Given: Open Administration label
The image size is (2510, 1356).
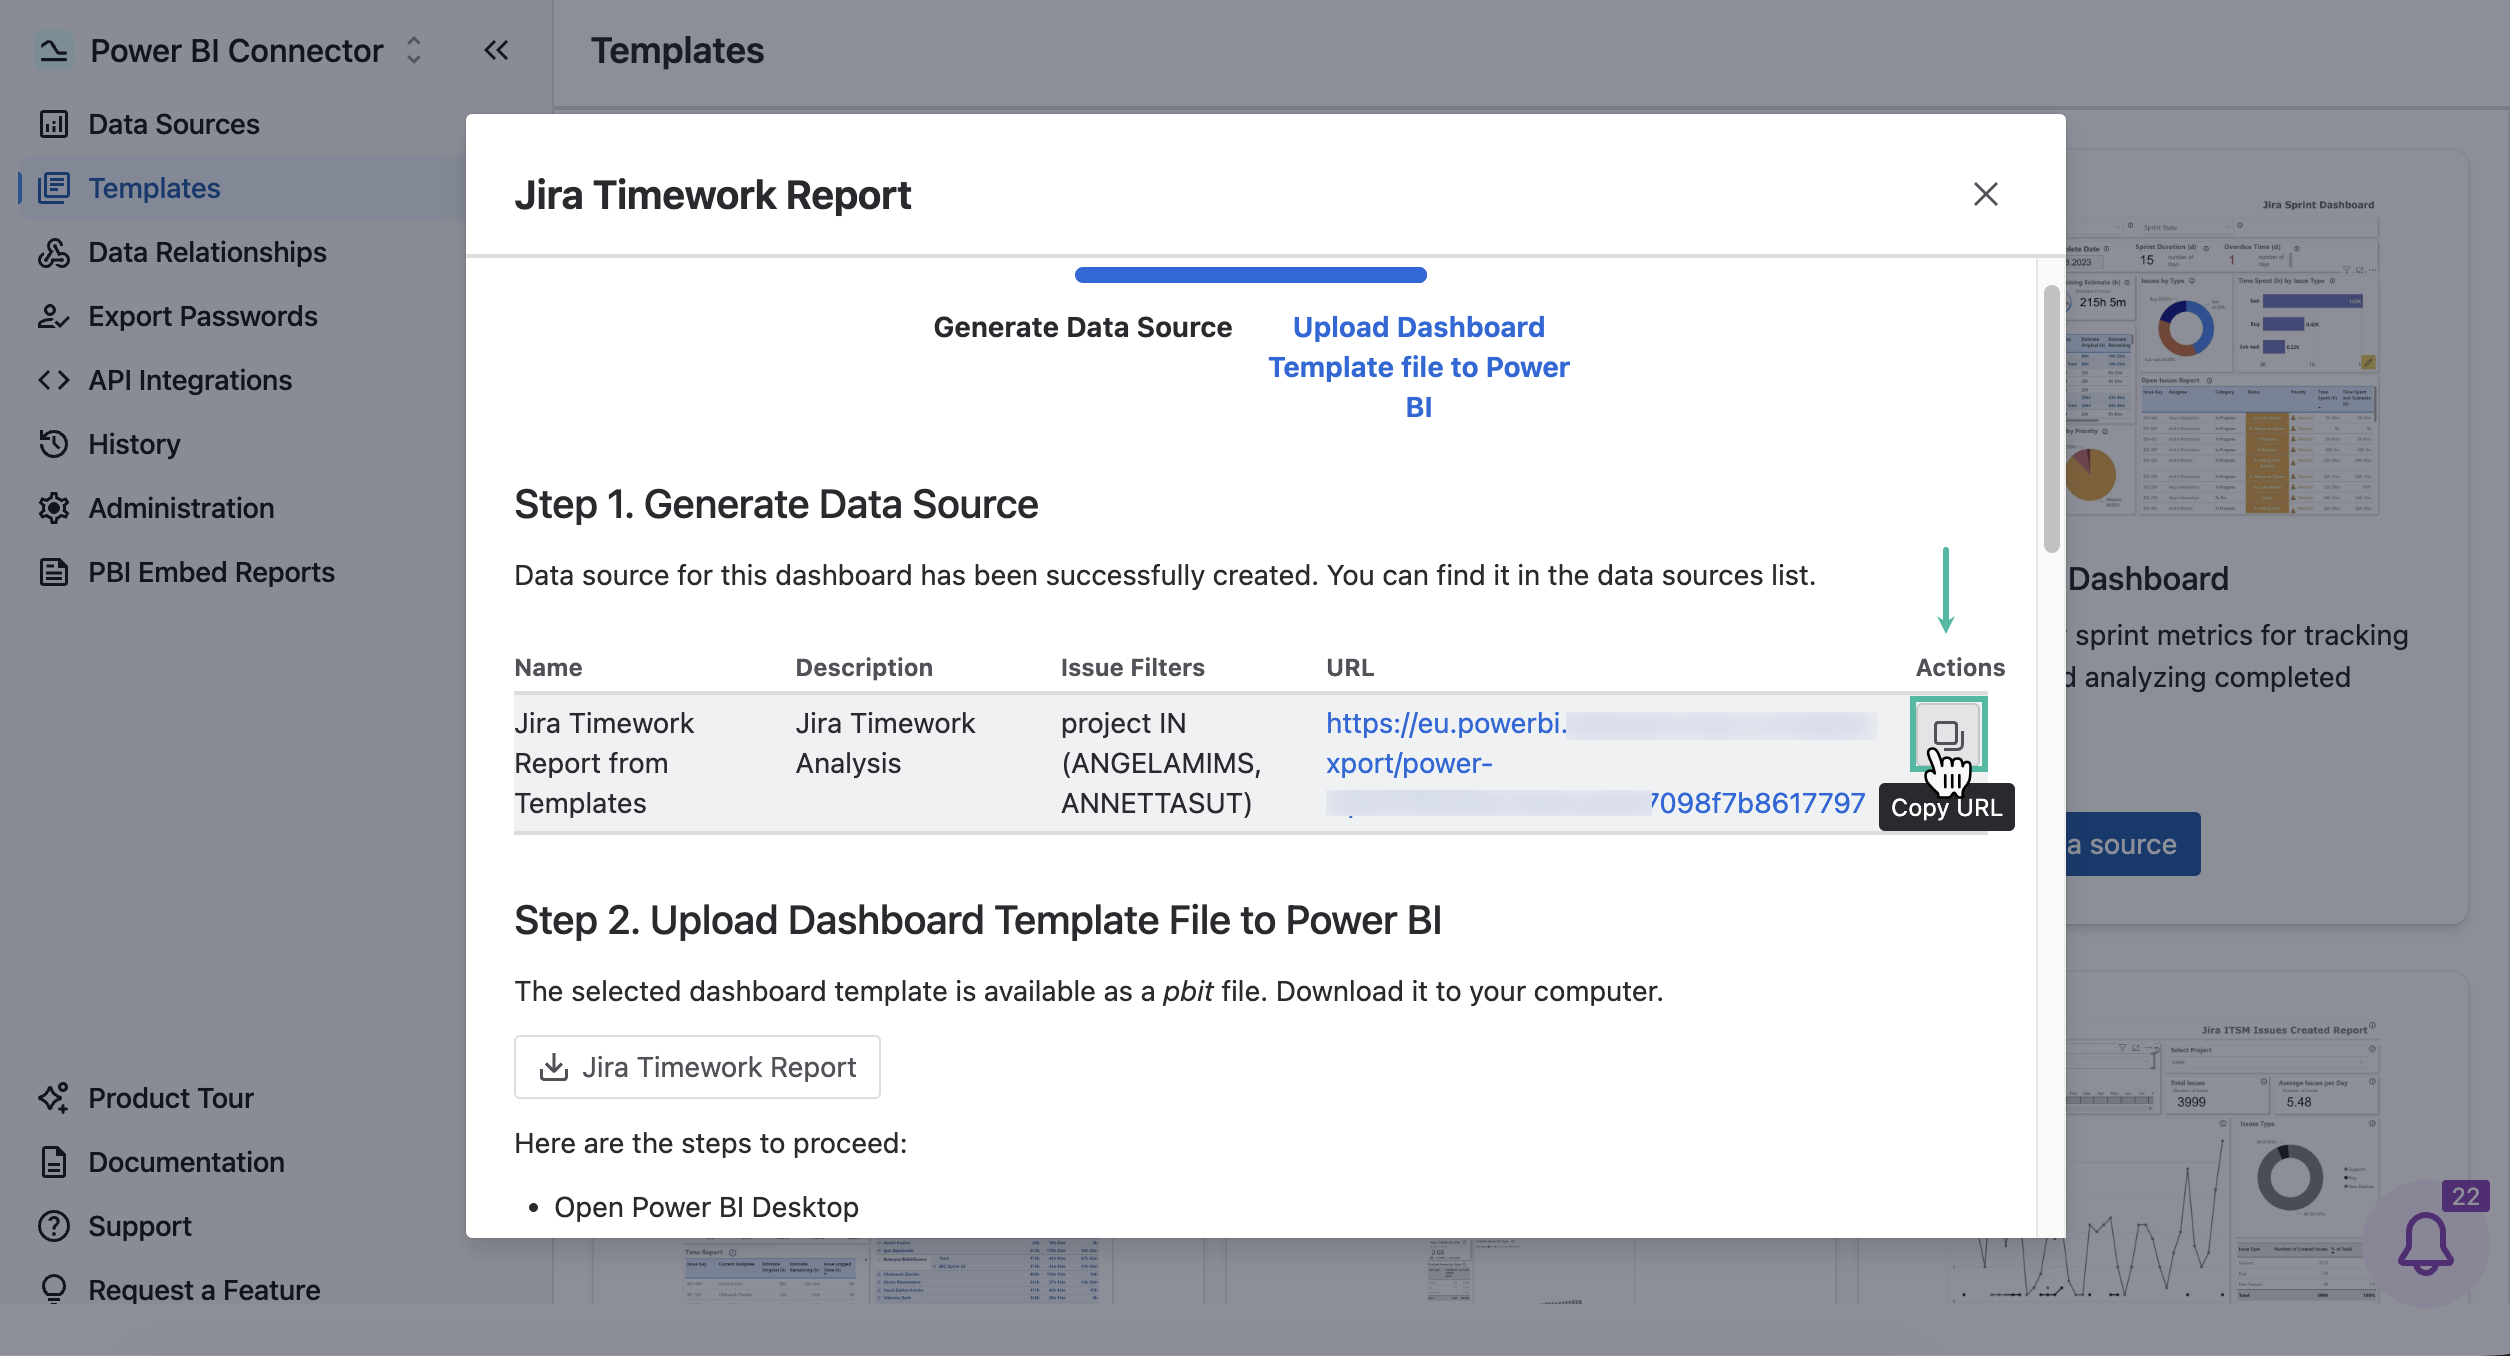Looking at the screenshot, I should click(181, 508).
